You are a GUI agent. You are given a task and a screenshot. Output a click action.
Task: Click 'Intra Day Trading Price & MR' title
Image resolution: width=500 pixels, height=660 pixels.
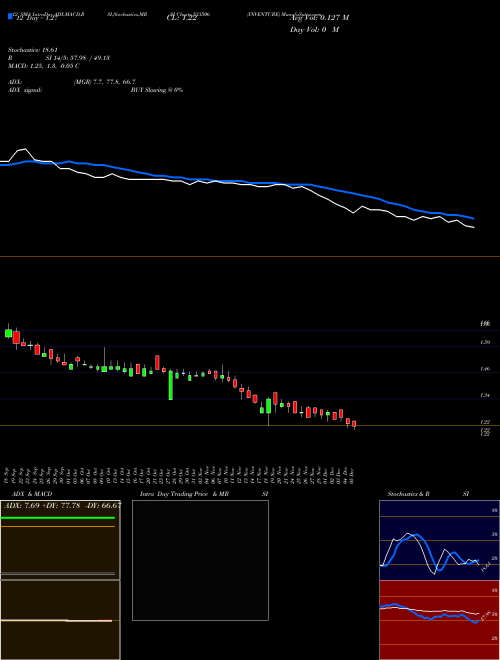click(x=184, y=494)
